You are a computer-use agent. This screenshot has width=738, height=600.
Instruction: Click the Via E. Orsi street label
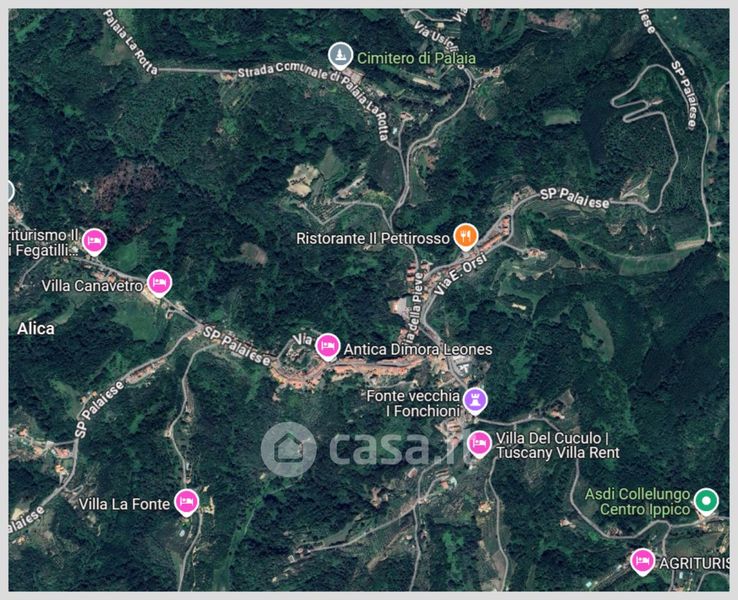(459, 273)
